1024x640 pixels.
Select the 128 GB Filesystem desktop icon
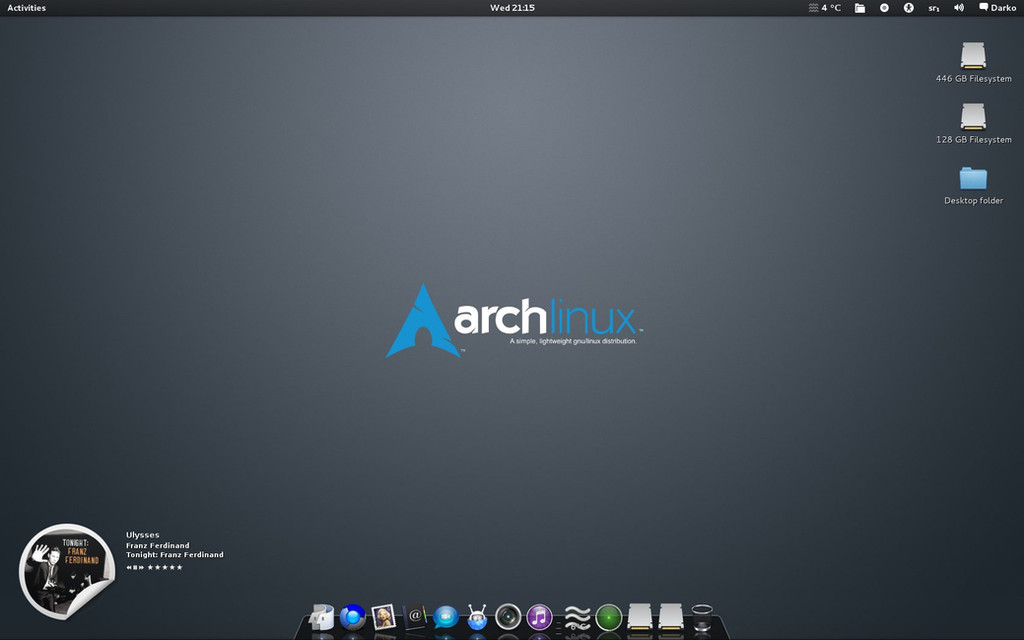973,123
